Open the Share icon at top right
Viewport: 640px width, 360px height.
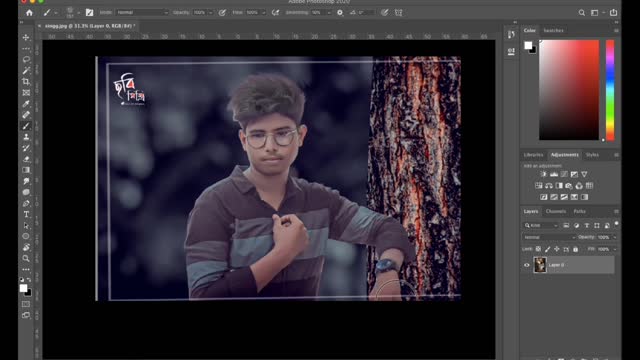tap(613, 13)
